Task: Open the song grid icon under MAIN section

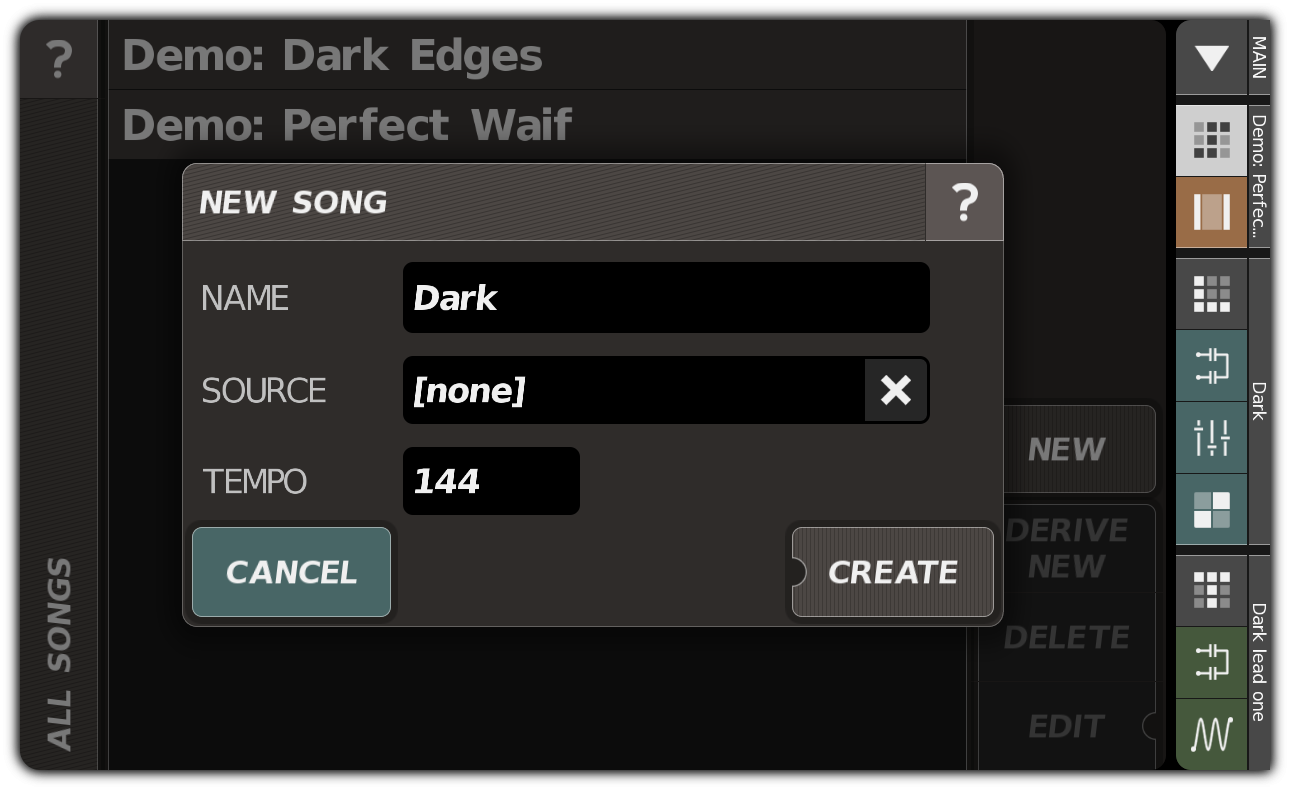Action: pos(1211,140)
